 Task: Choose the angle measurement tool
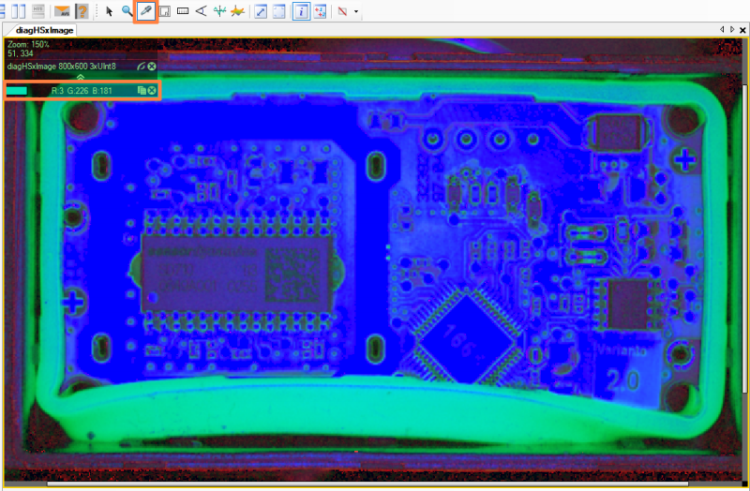[201, 12]
